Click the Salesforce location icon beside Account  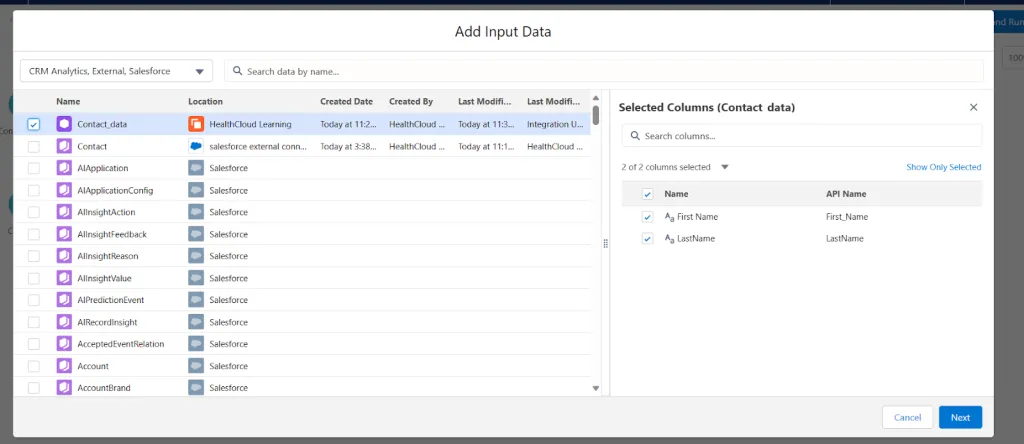click(196, 366)
